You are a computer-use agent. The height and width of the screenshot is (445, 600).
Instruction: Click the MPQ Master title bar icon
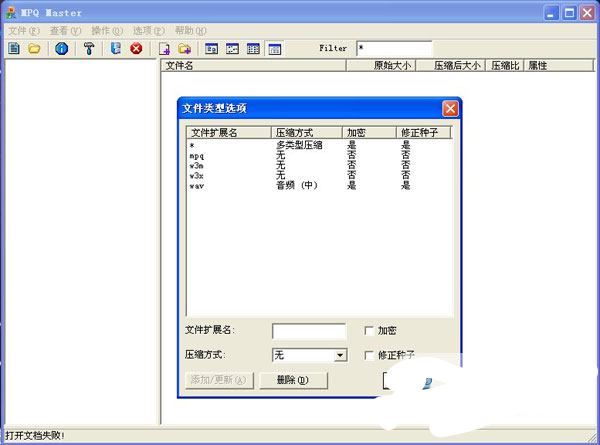(x=11, y=13)
